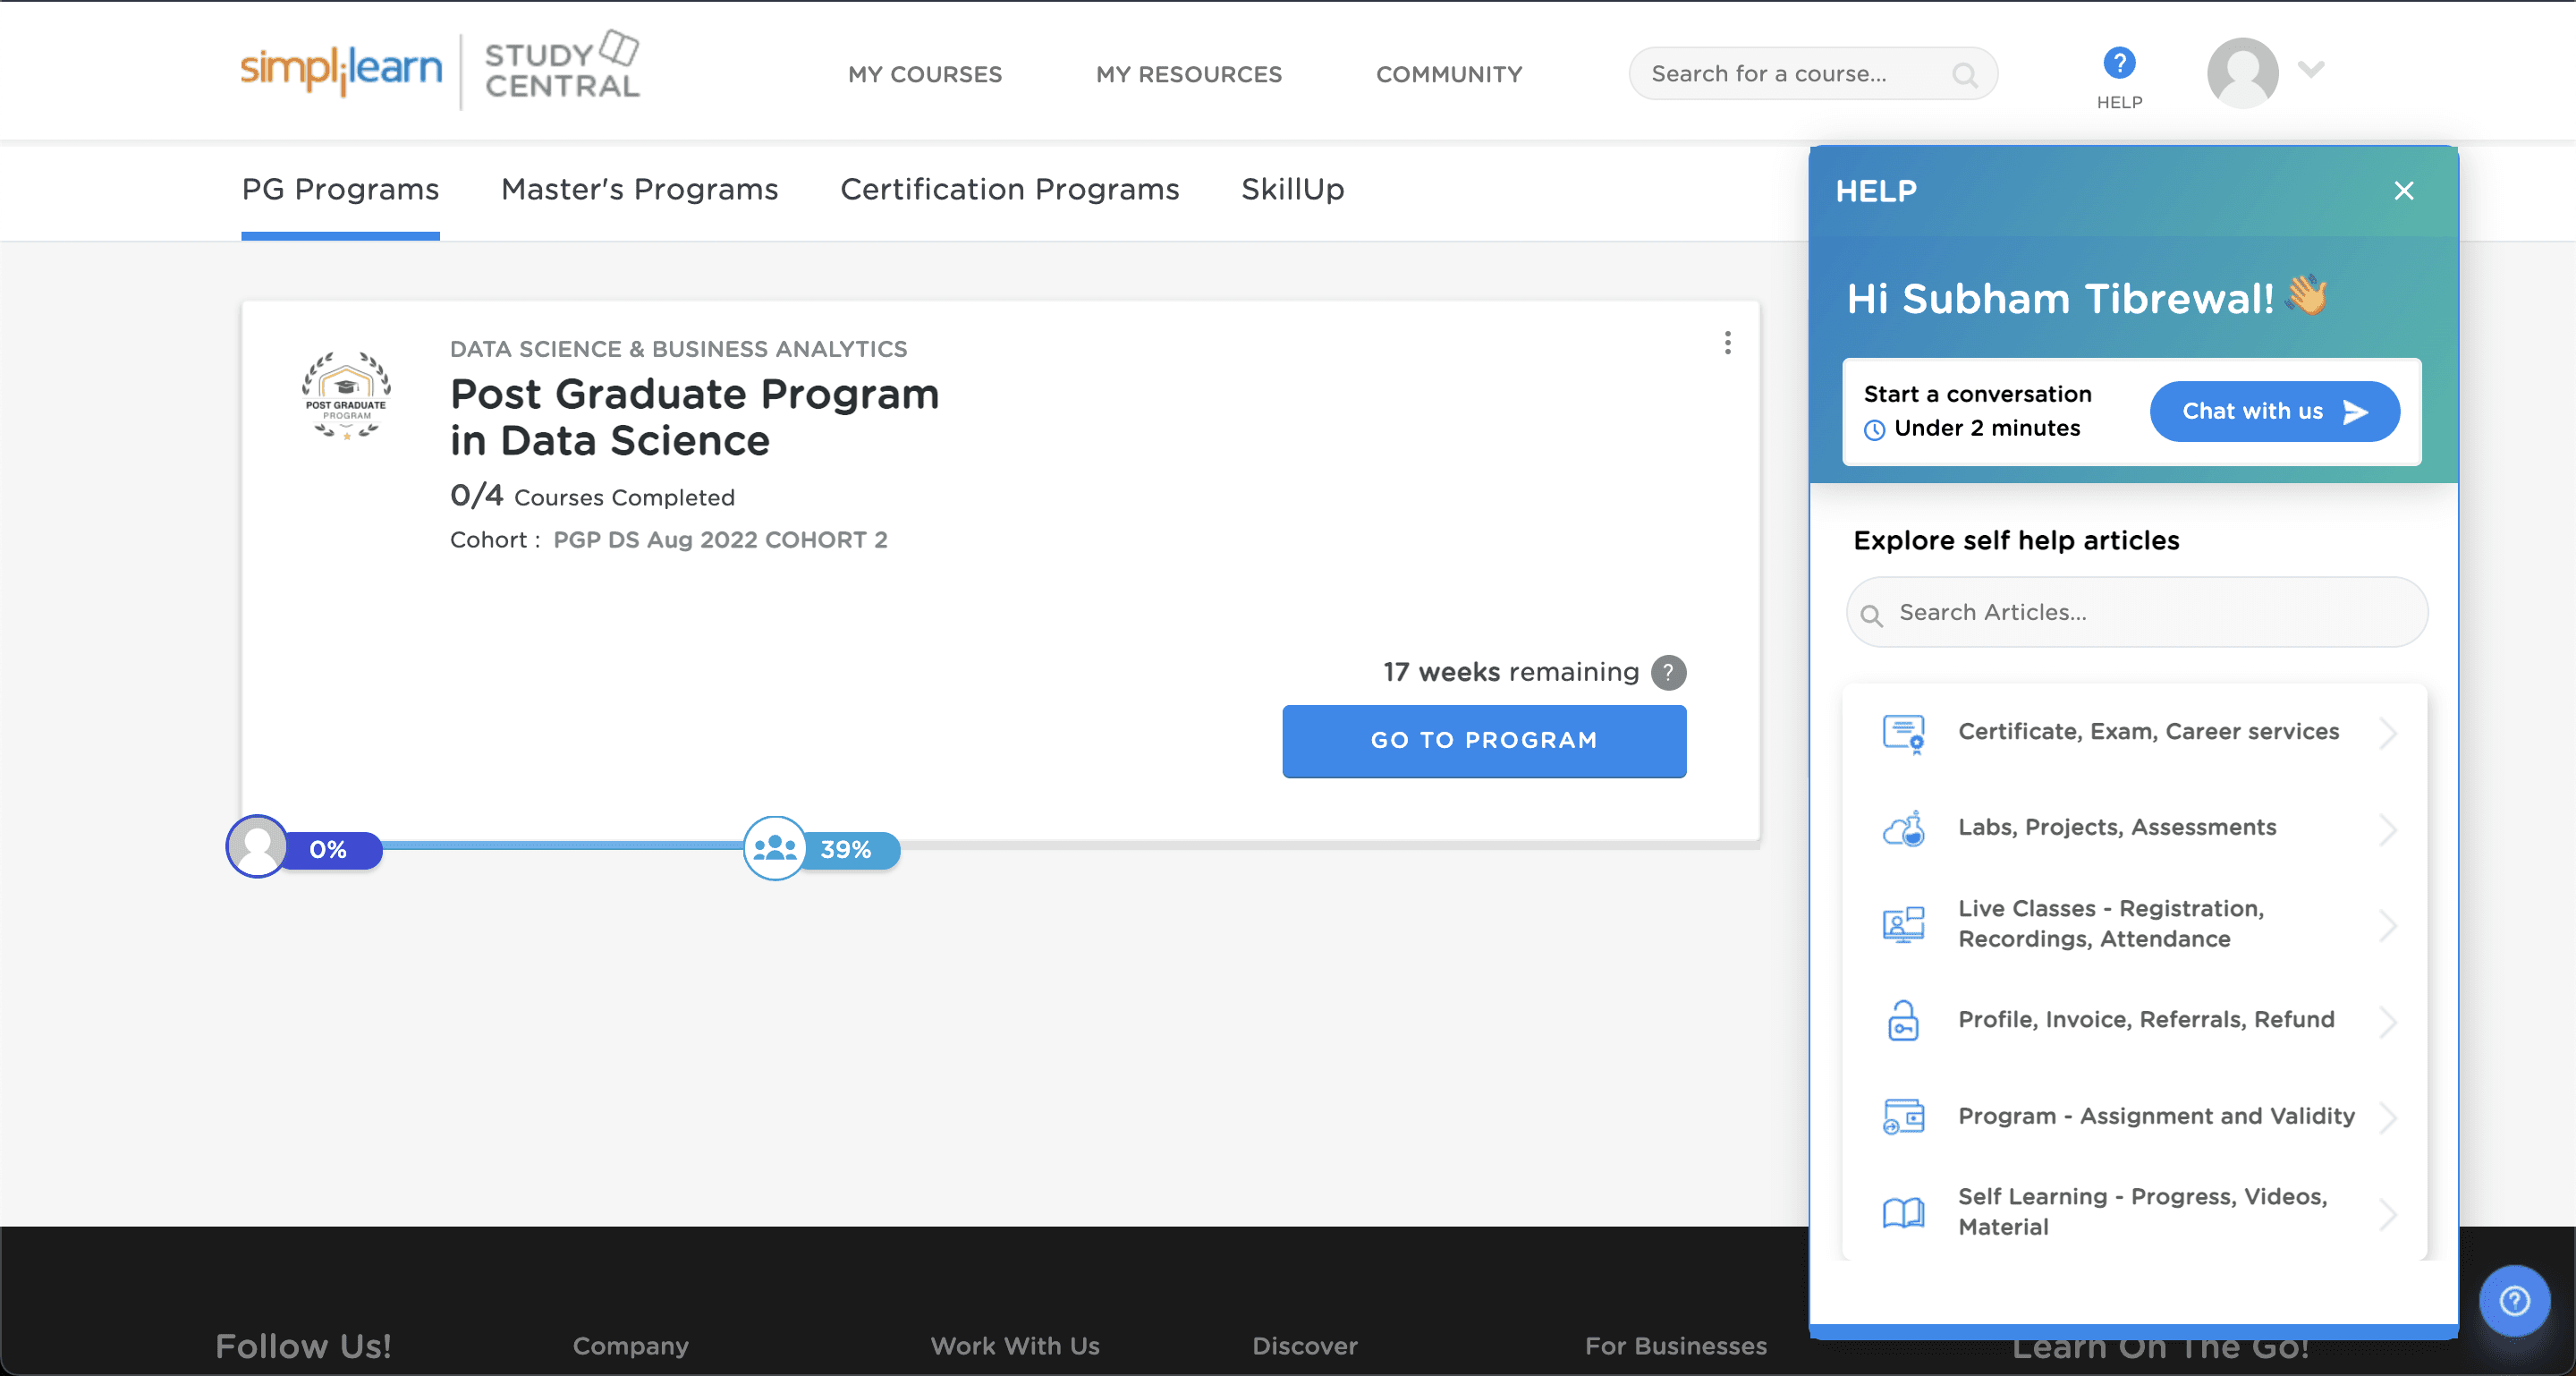Switch to SkillUp tab

(1292, 190)
